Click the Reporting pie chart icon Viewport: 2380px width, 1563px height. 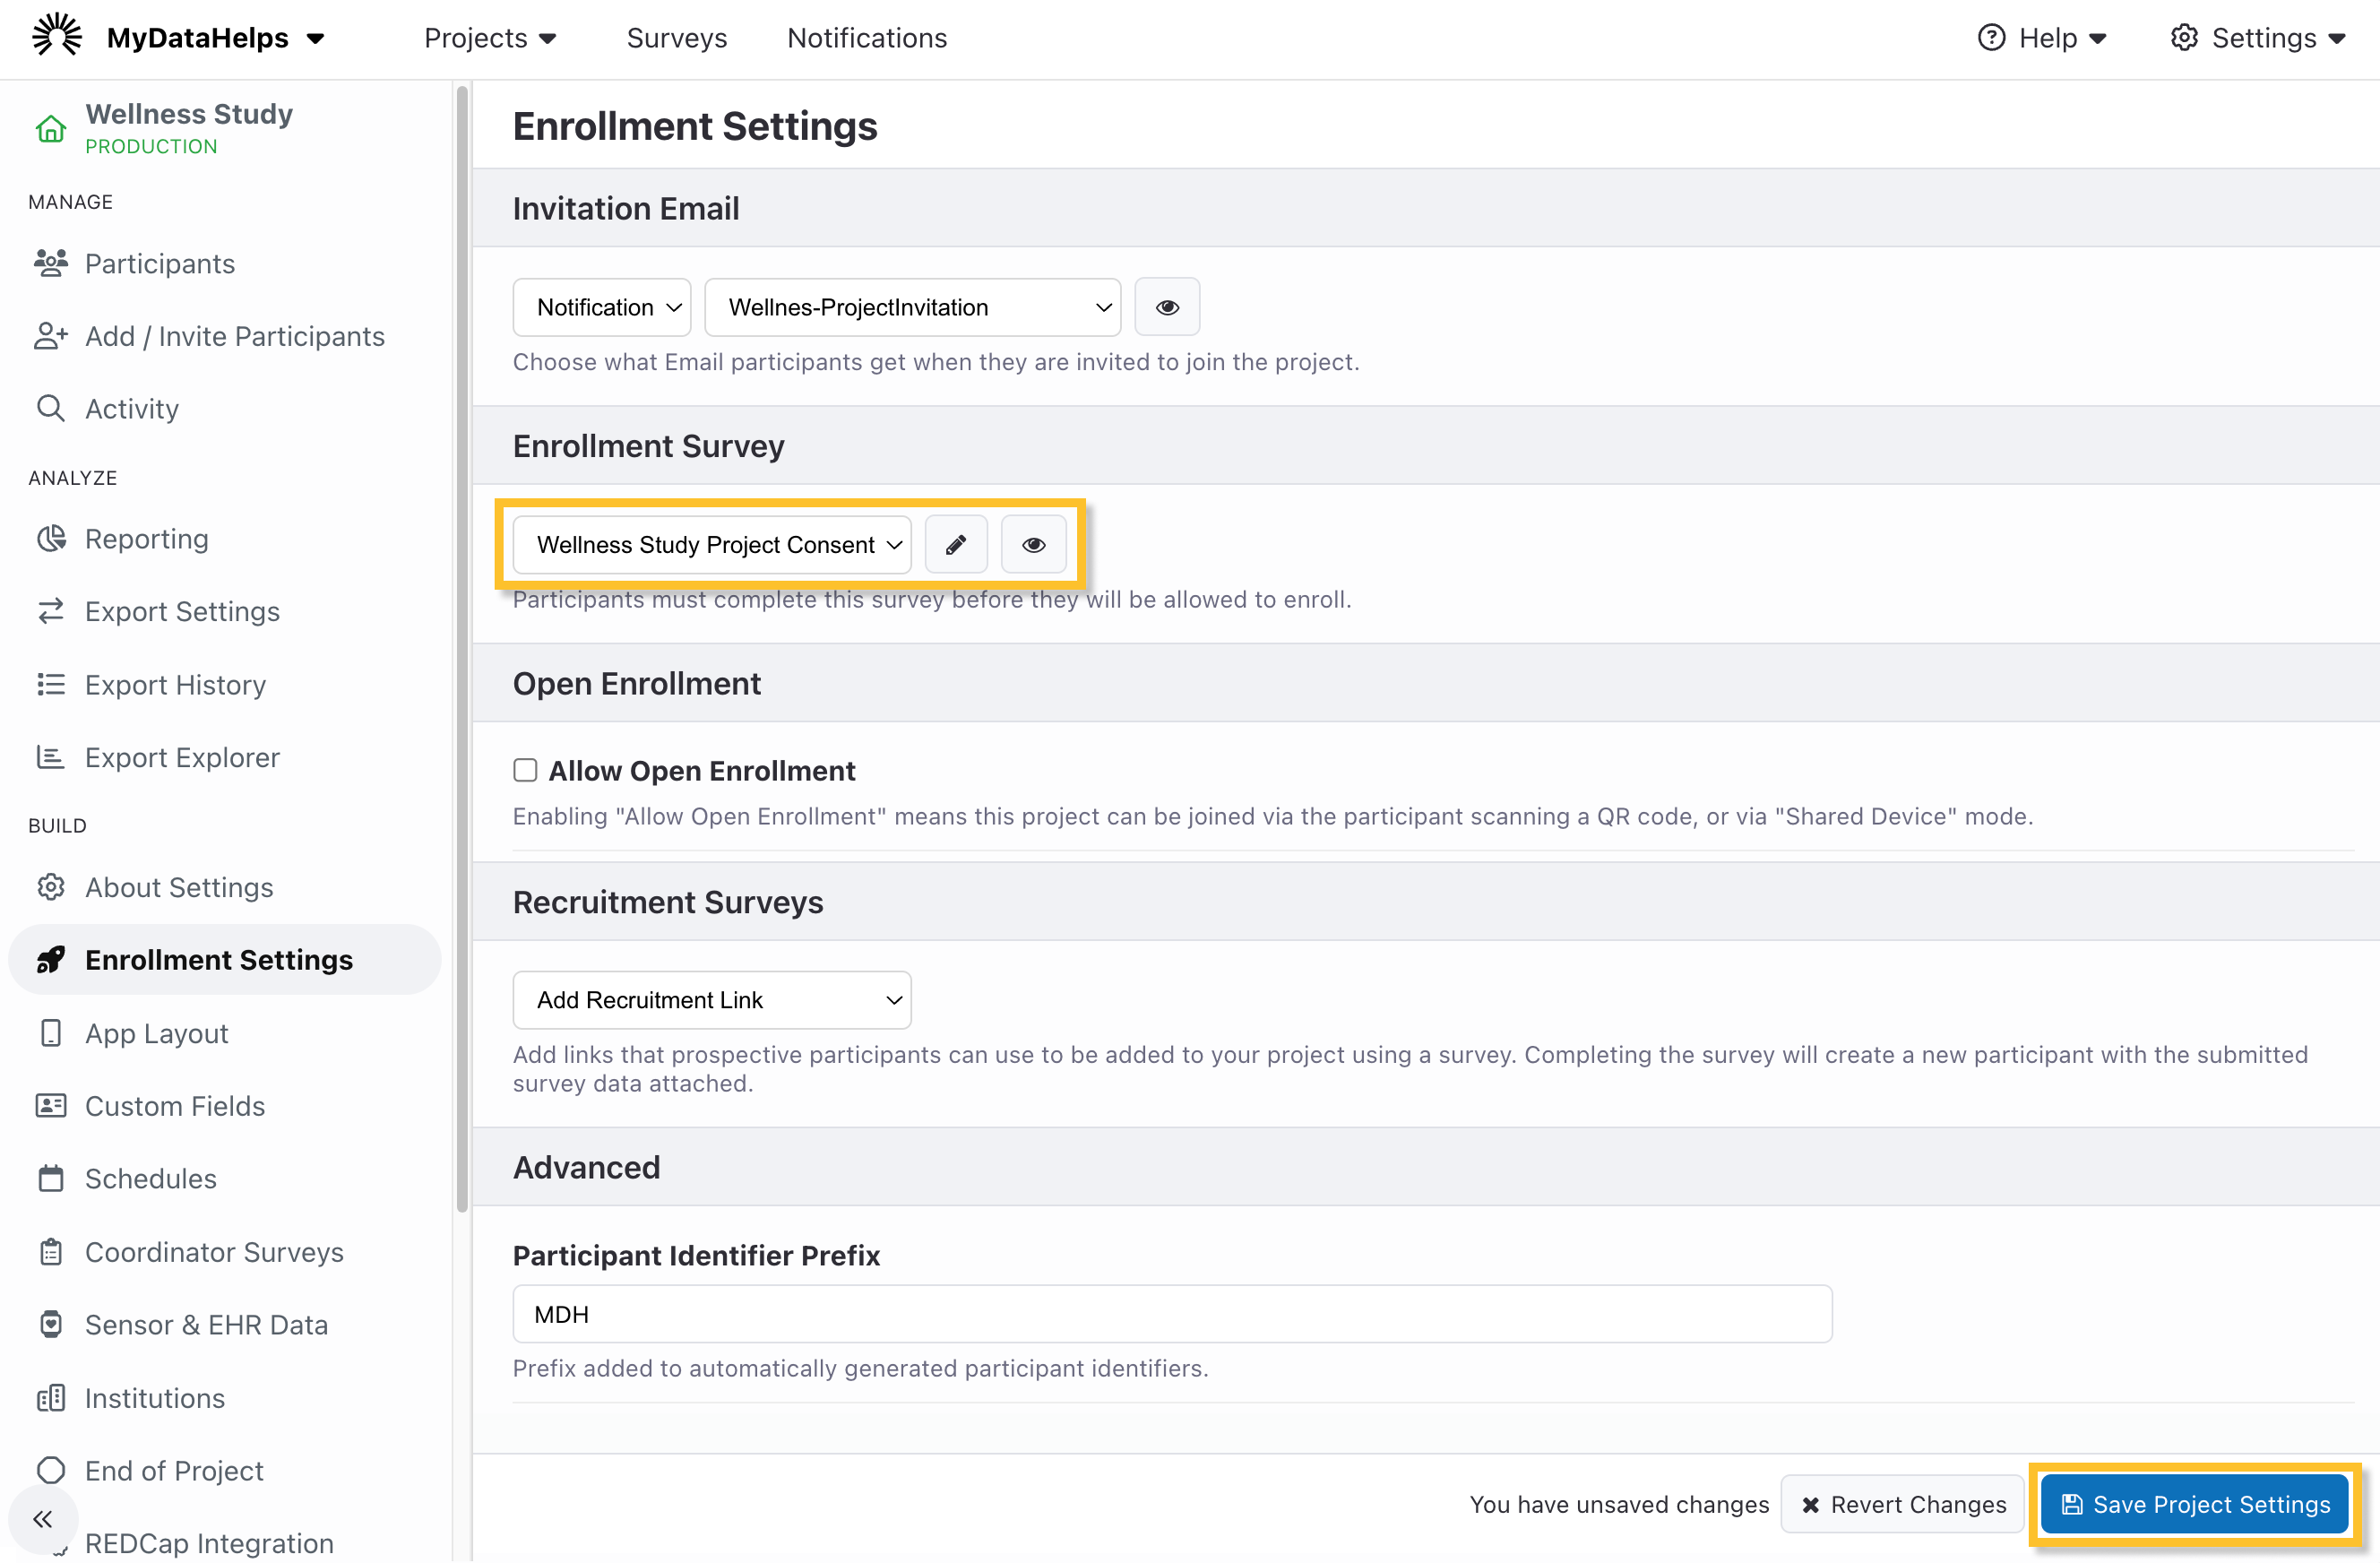click(x=50, y=539)
